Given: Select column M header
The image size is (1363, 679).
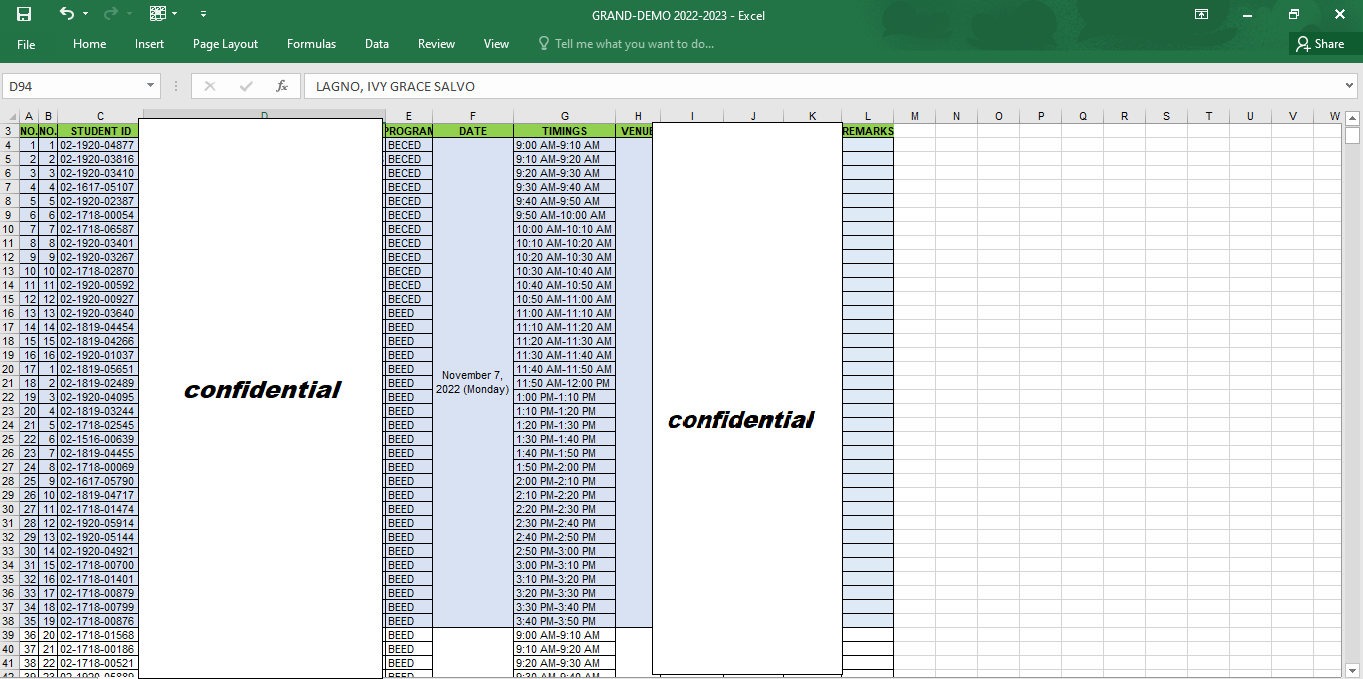Looking at the screenshot, I should tap(914, 117).
